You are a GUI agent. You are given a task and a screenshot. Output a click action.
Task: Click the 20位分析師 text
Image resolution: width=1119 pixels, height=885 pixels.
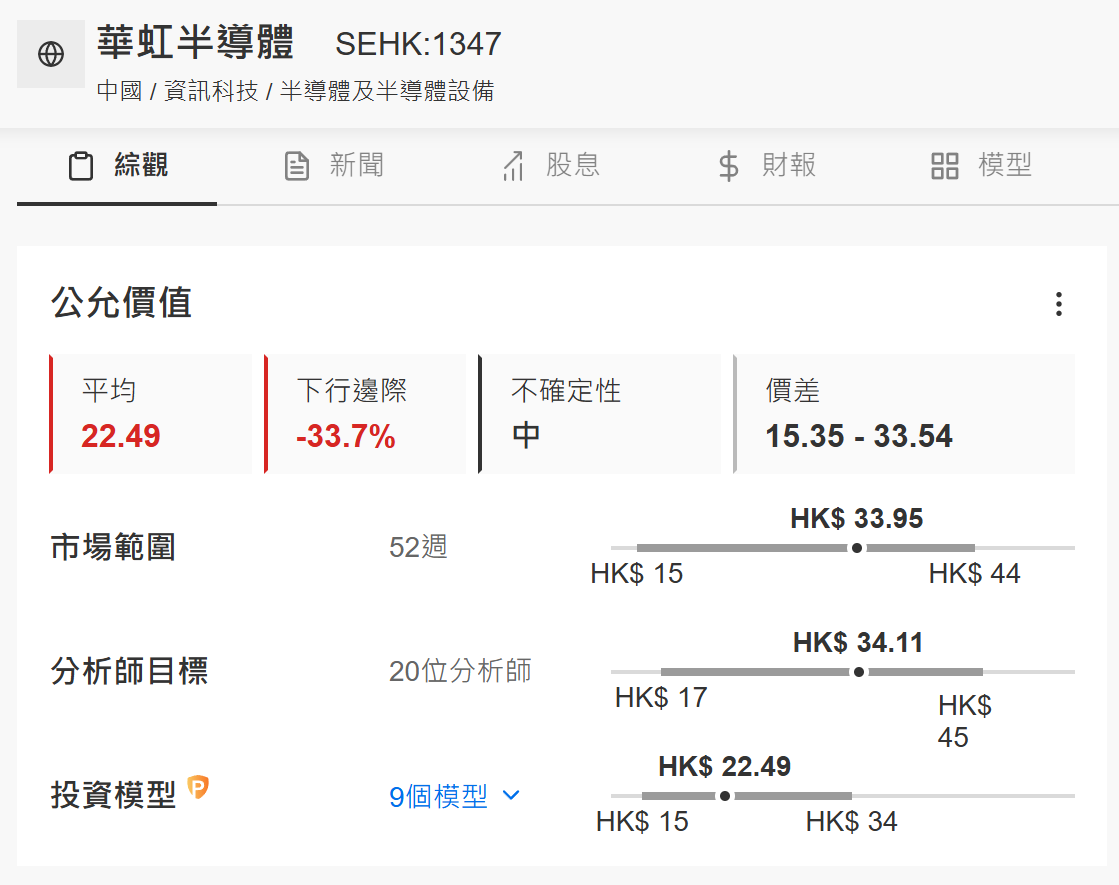coord(460,671)
